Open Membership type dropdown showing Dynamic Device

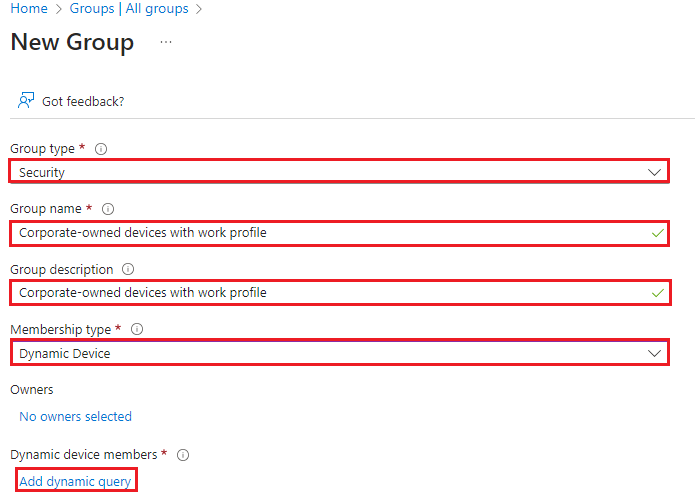(x=330, y=353)
